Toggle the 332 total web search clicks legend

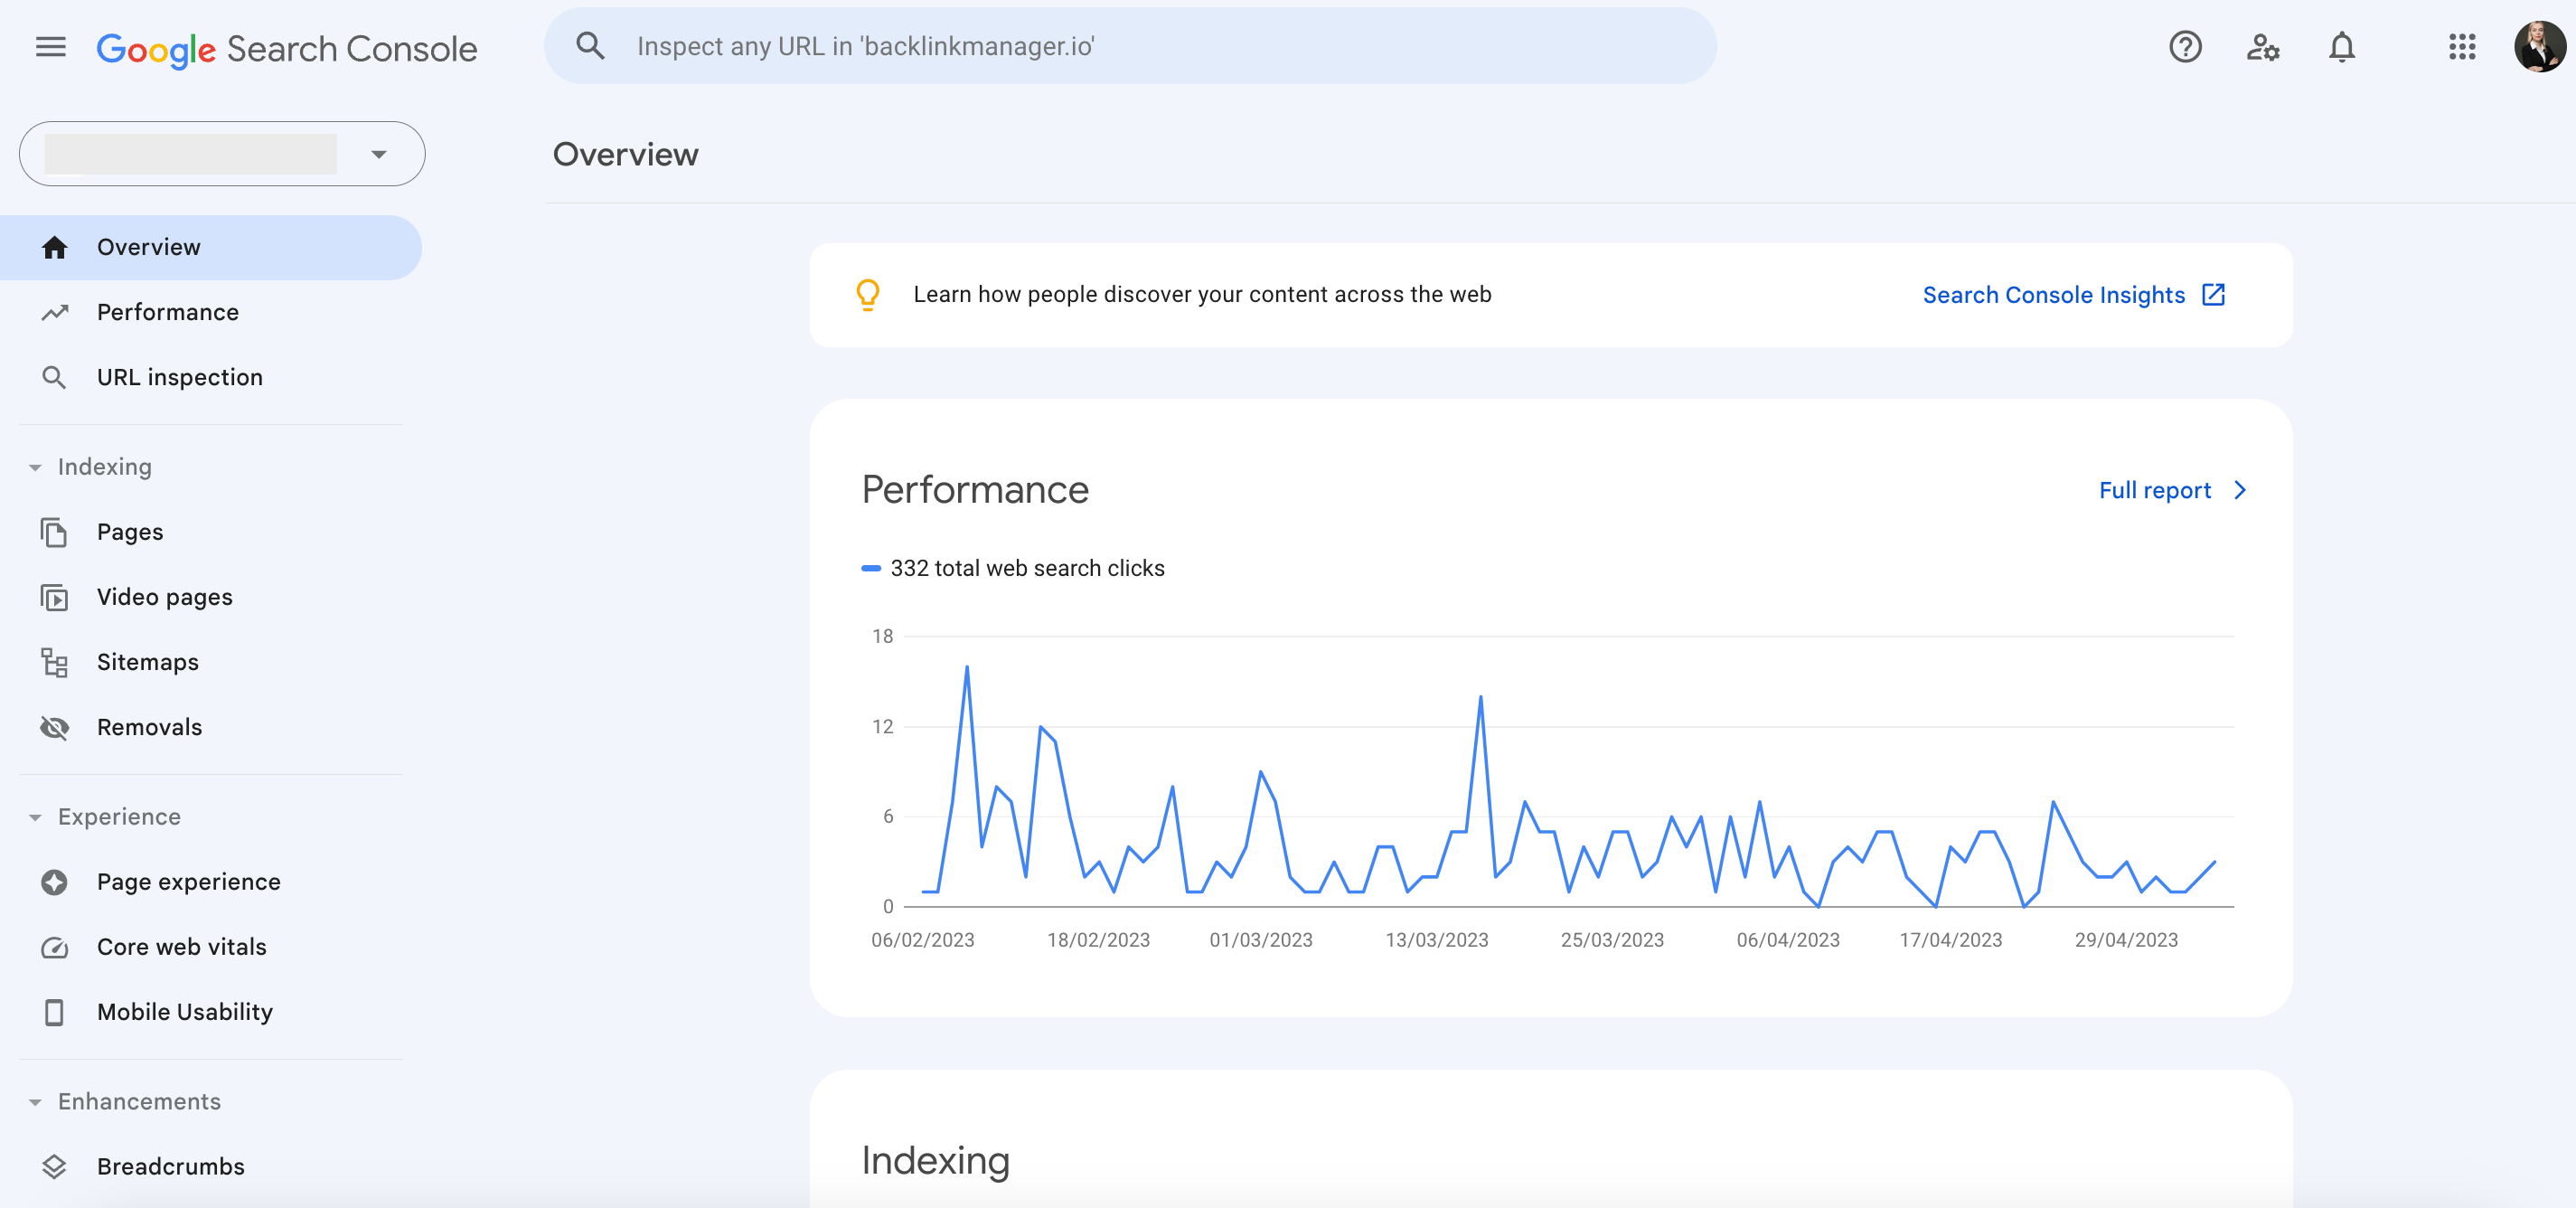coord(1014,567)
